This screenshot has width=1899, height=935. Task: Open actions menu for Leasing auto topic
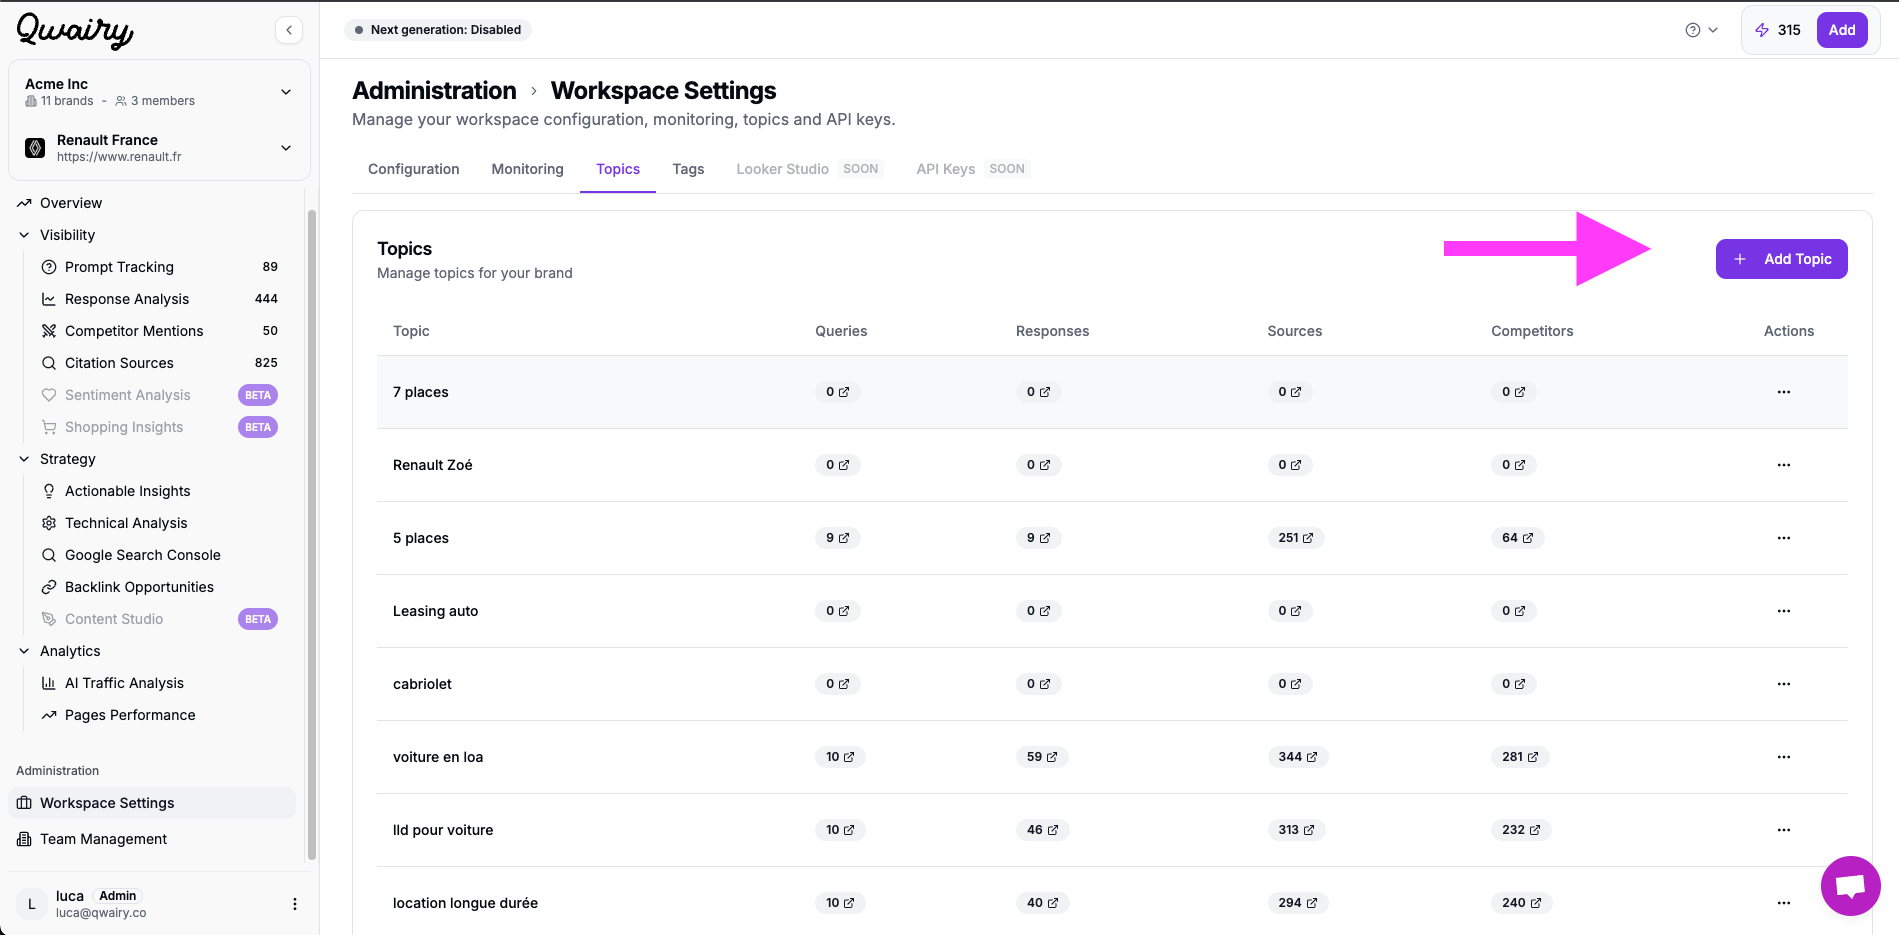tap(1783, 611)
